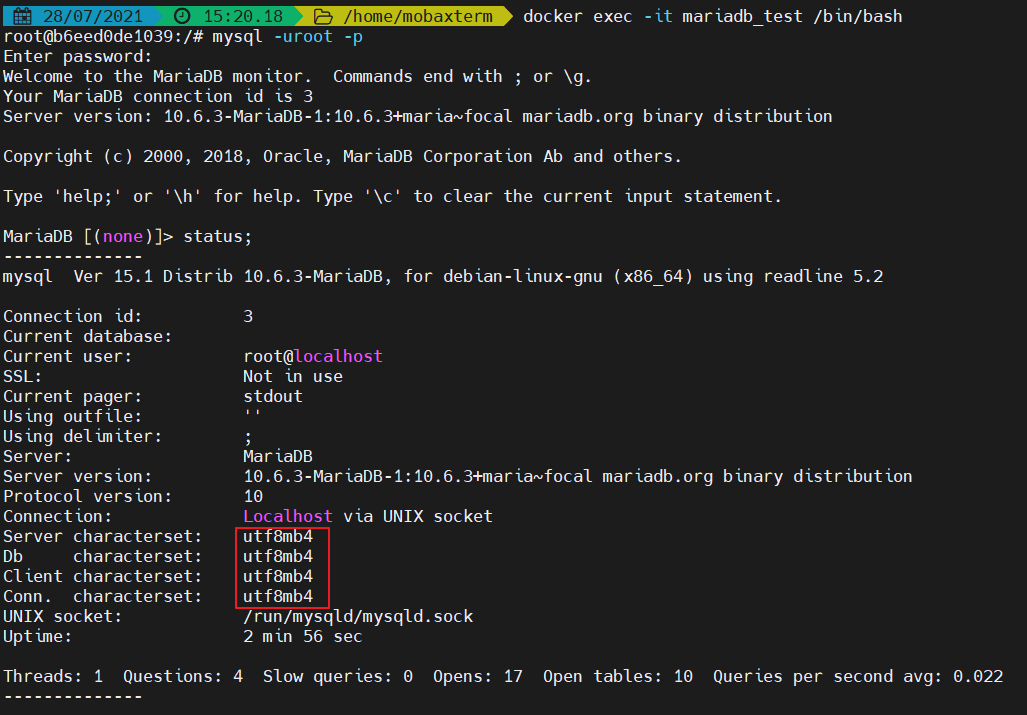Click the folder icon before /home/mobaxterm

[x=322, y=16]
